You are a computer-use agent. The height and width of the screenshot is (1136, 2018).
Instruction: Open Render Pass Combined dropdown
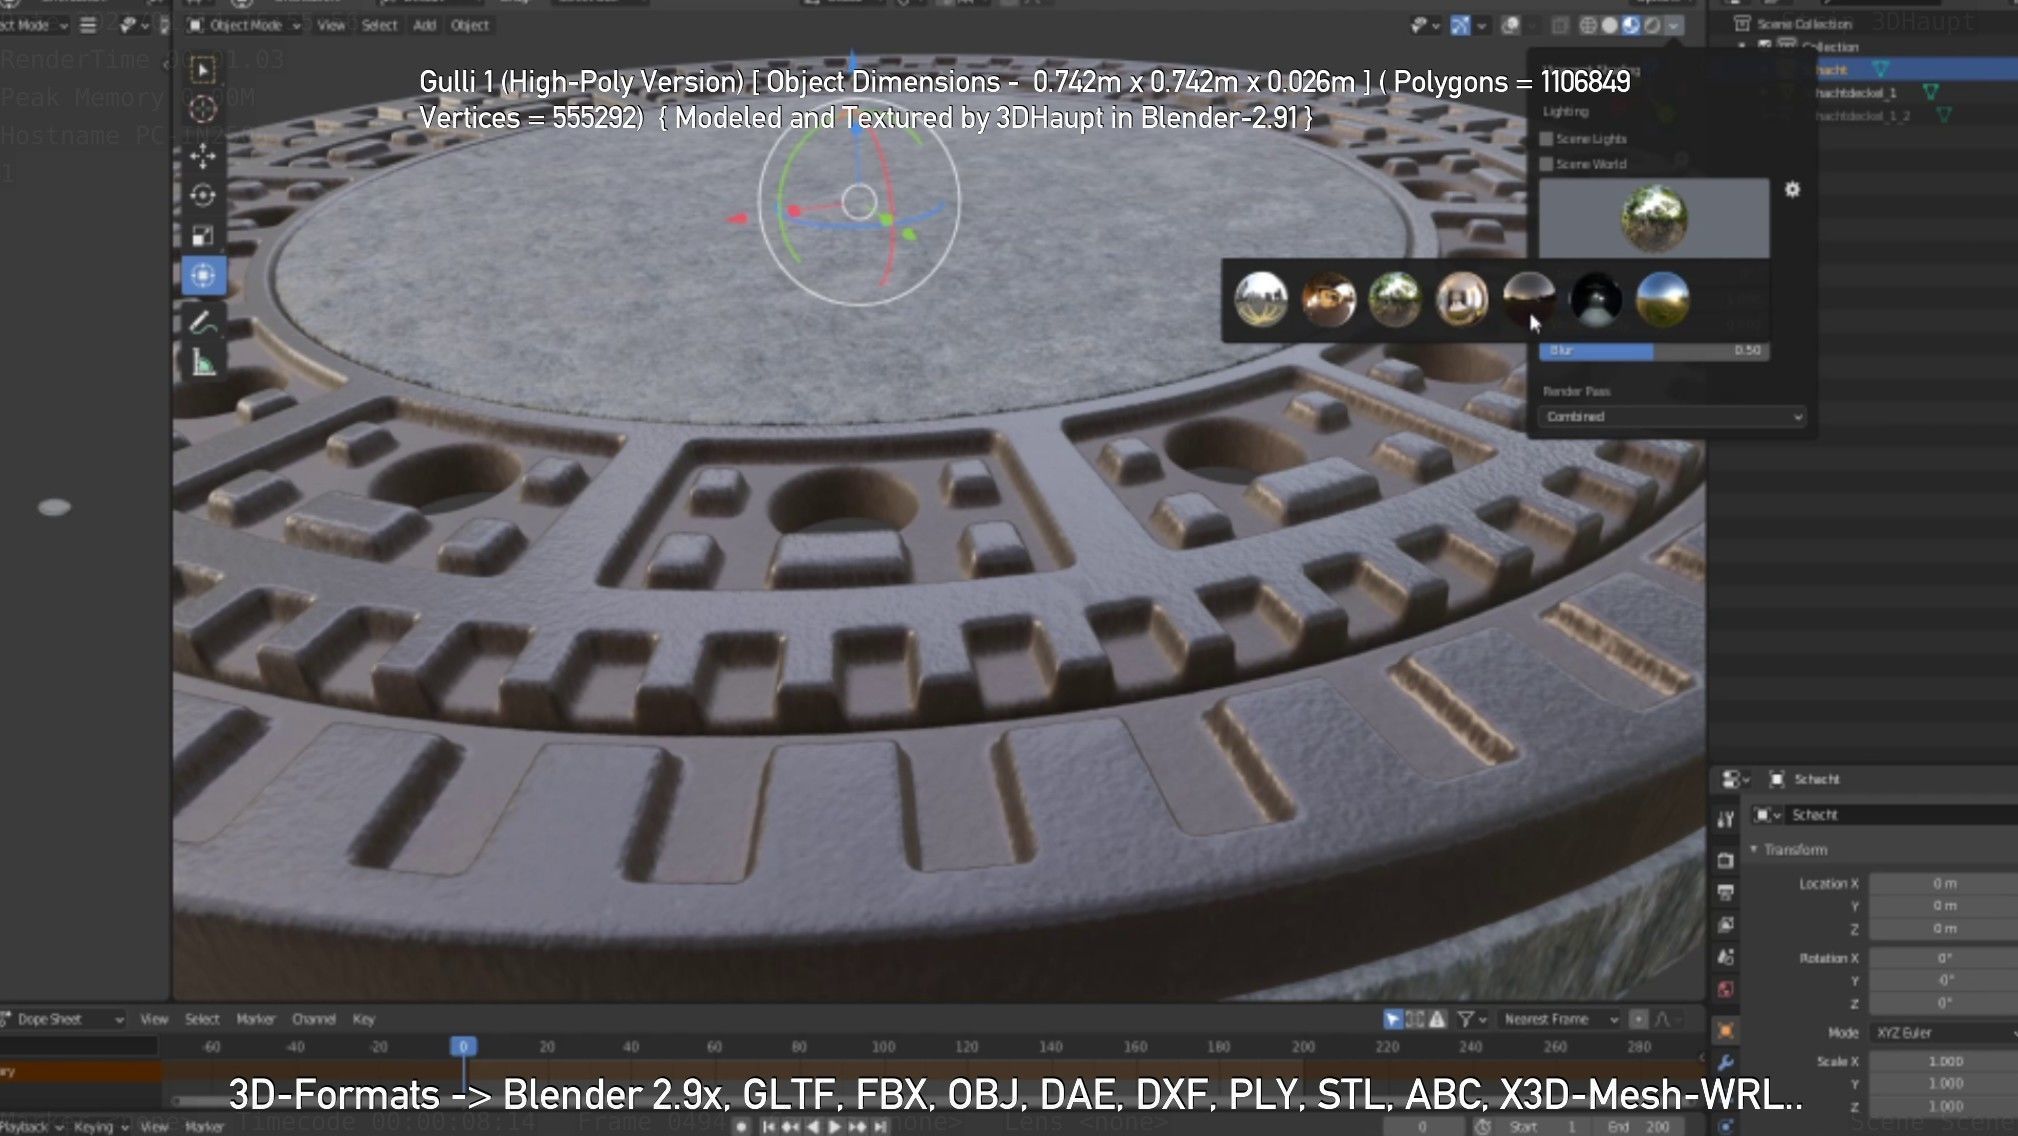pyautogui.click(x=1673, y=417)
